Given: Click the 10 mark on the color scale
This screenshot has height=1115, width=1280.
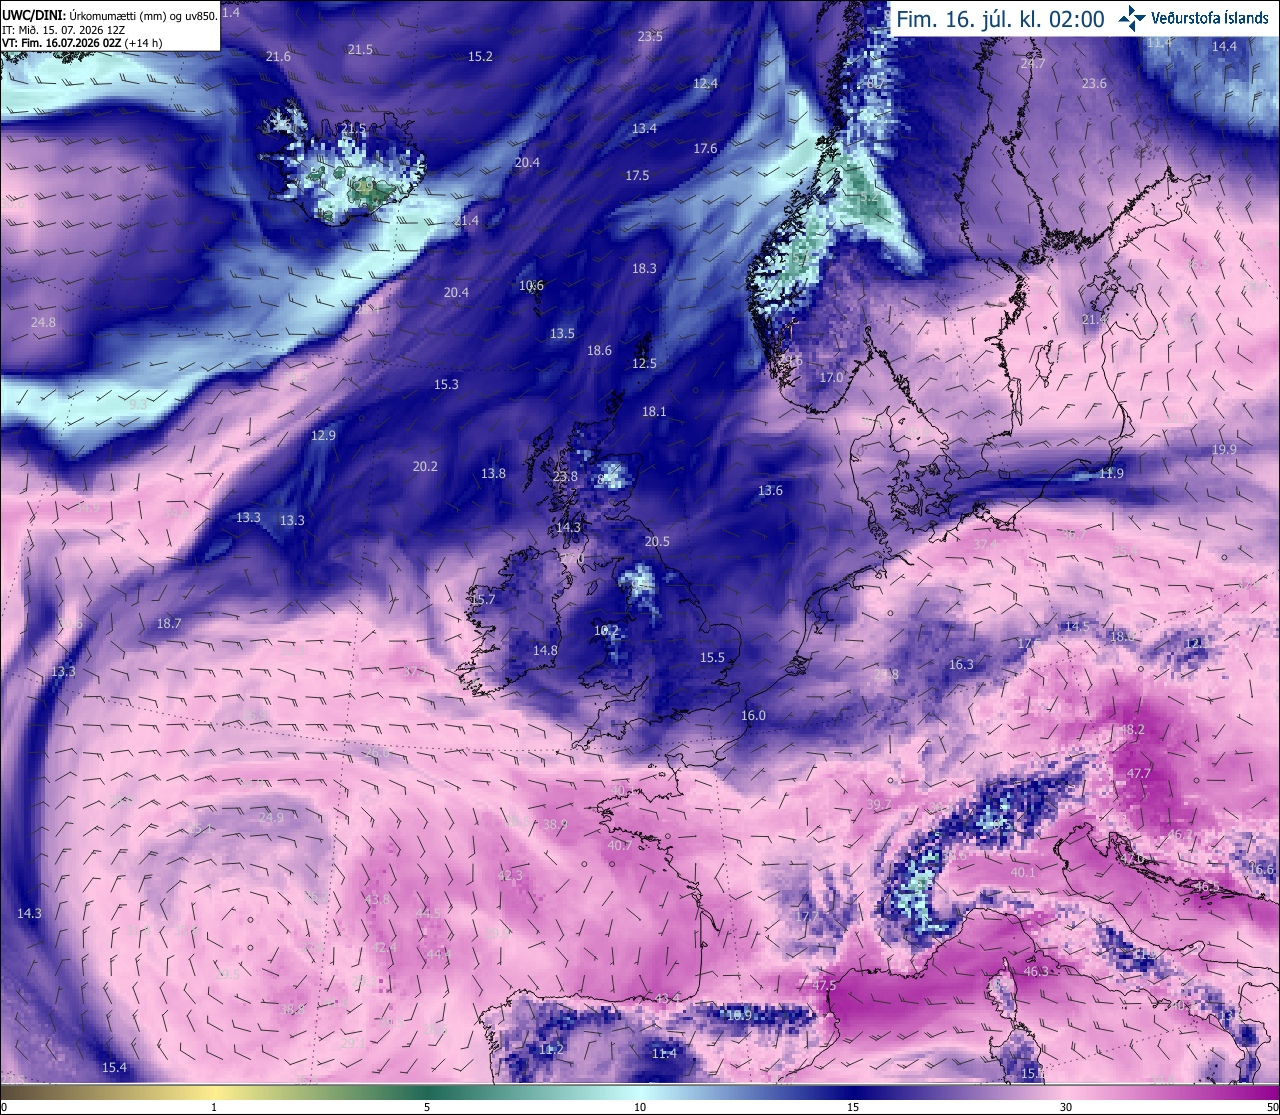Looking at the screenshot, I should click(x=640, y=1107).
